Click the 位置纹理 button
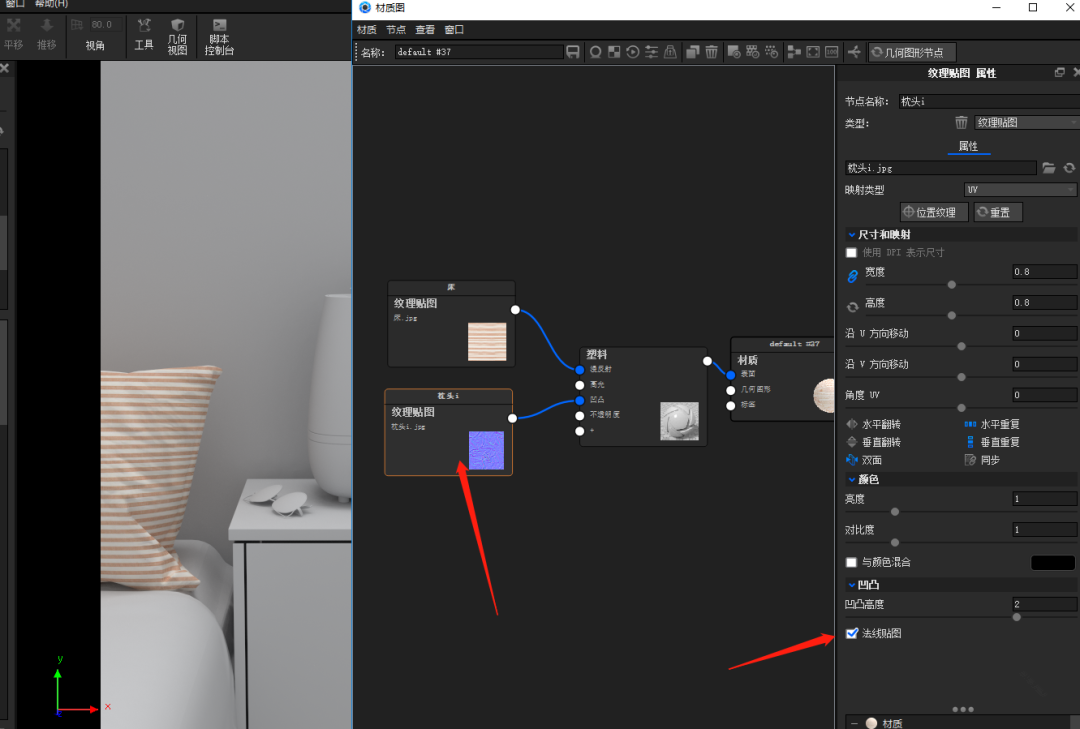This screenshot has width=1080, height=729. [x=934, y=212]
